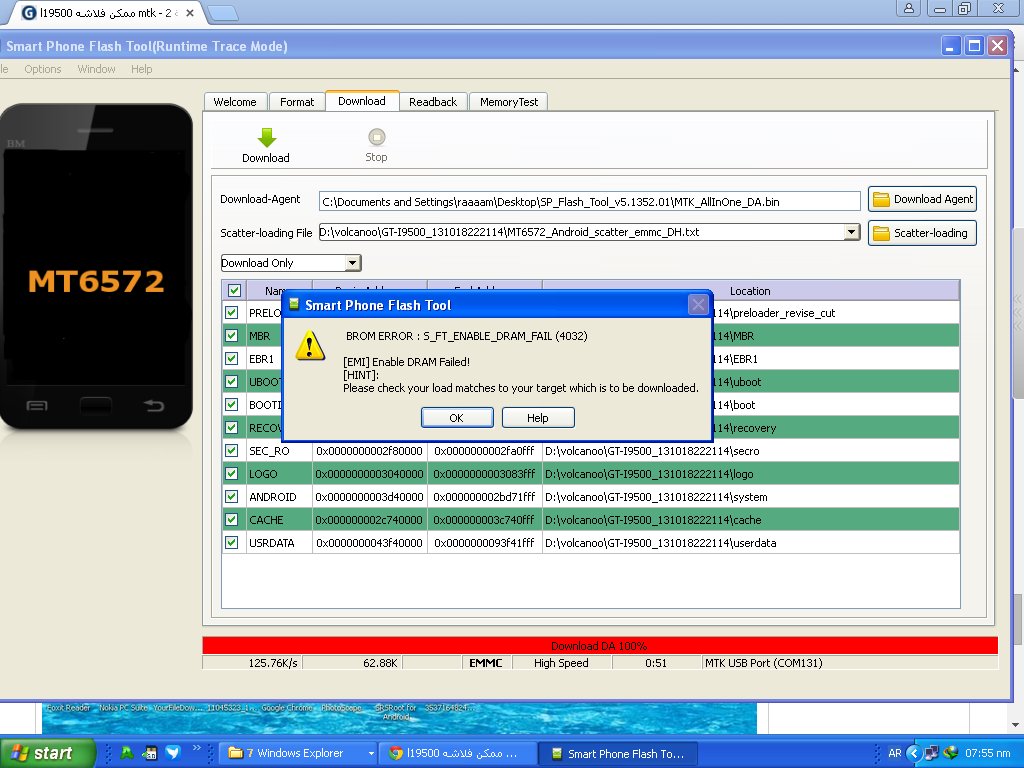Open the Help menu in the menu bar
The width and height of the screenshot is (1024, 768).
[141, 69]
